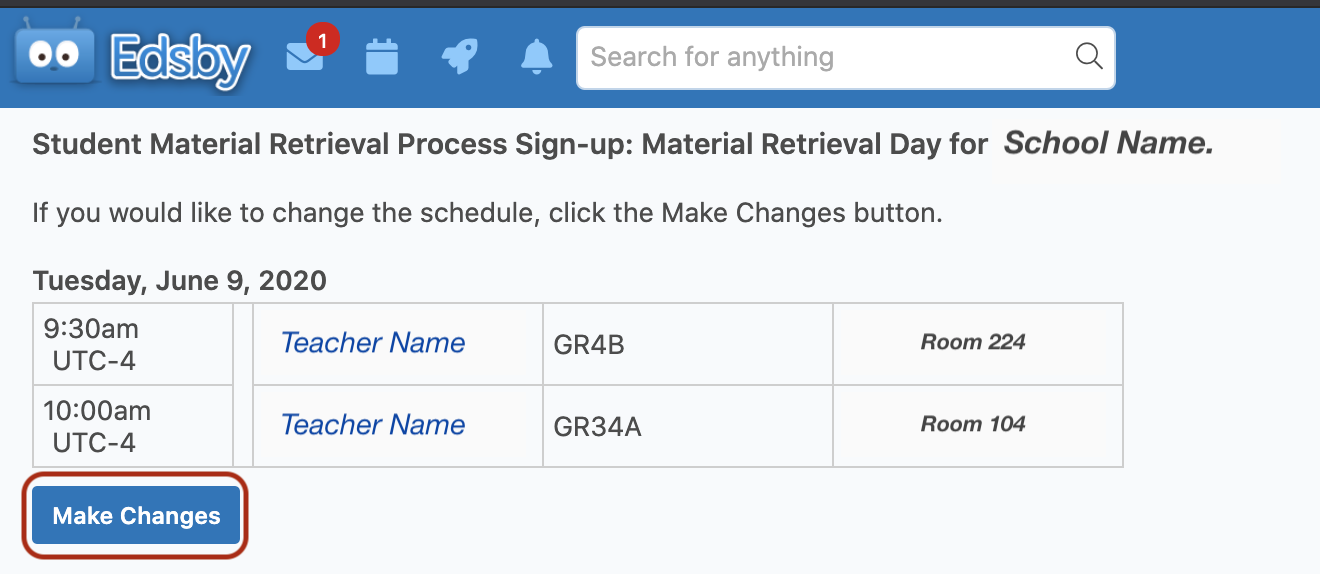1320x574 pixels.
Task: Click the Edsby wordmark text logo
Action: 180,60
